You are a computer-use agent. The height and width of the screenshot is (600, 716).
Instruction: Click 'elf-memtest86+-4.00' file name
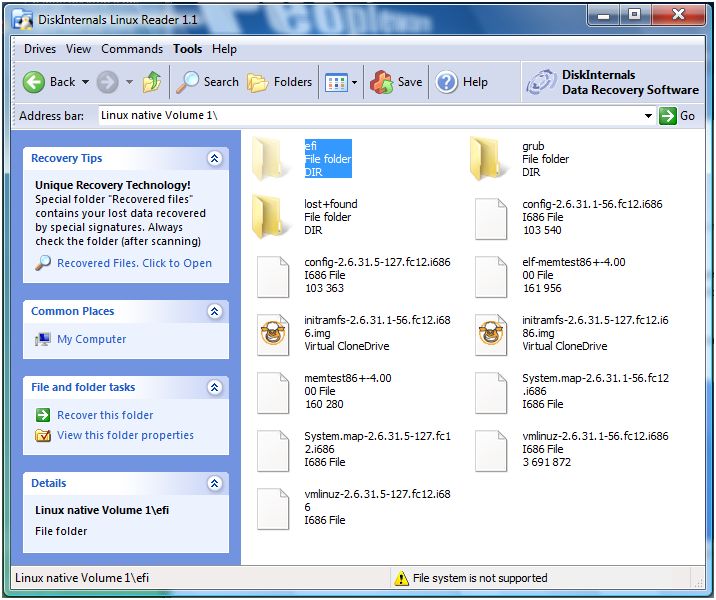click(x=574, y=262)
